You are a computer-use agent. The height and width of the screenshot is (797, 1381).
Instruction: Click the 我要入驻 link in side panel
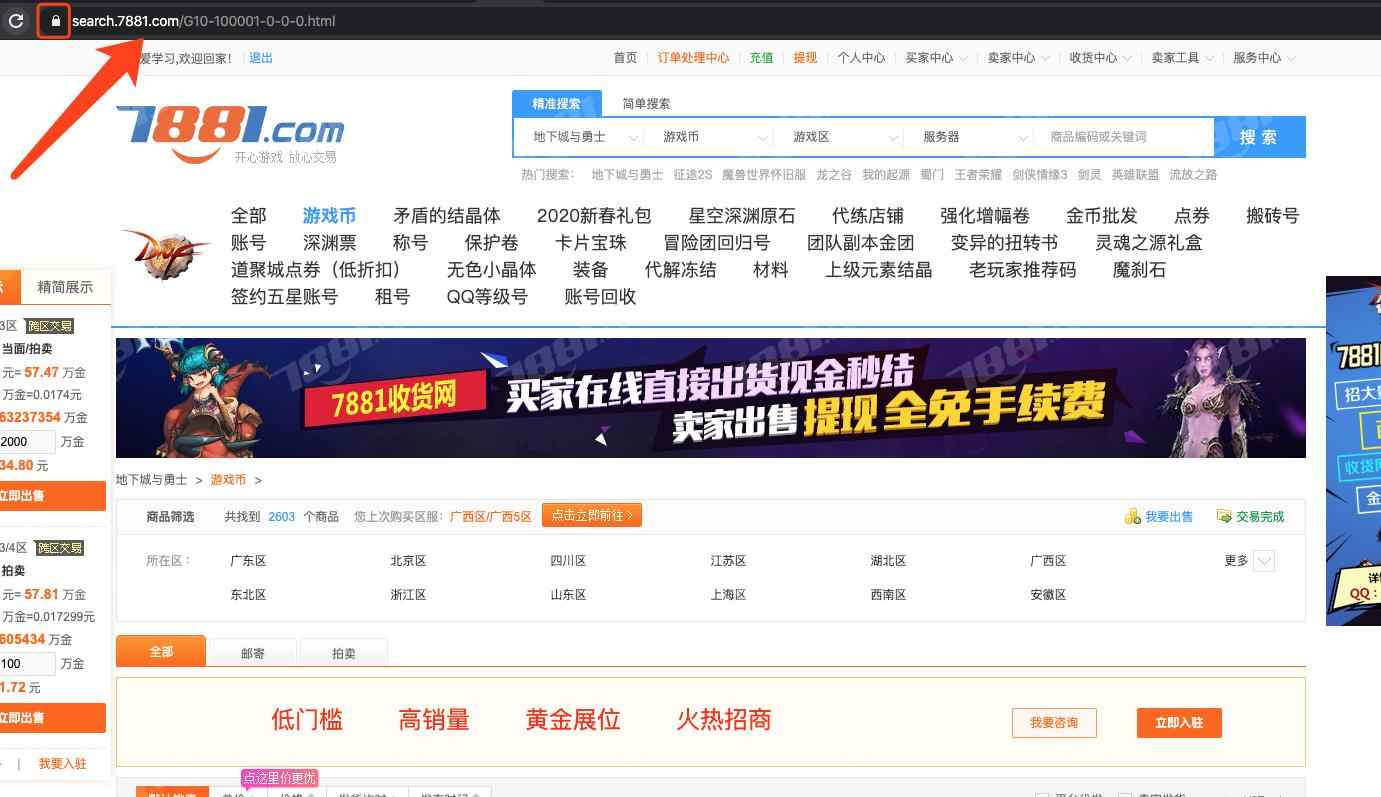pyautogui.click(x=63, y=764)
